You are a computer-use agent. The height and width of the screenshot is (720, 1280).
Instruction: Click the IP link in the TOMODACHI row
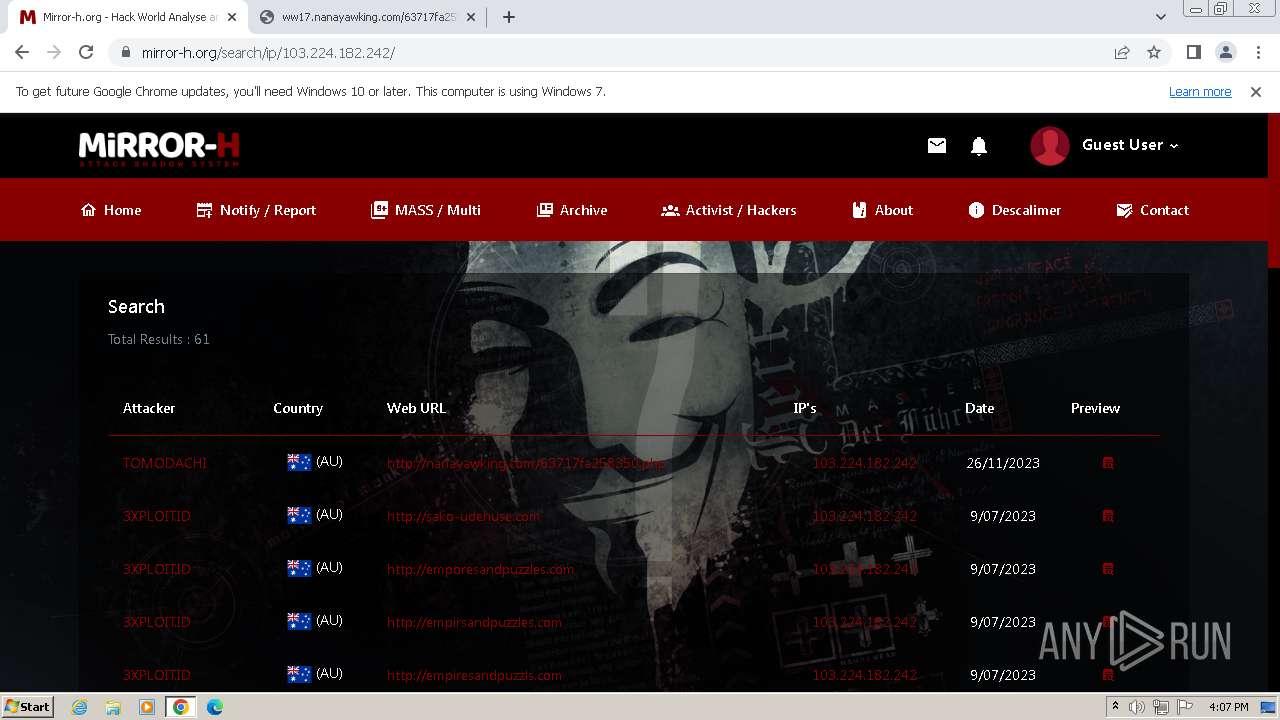[x=864, y=463]
